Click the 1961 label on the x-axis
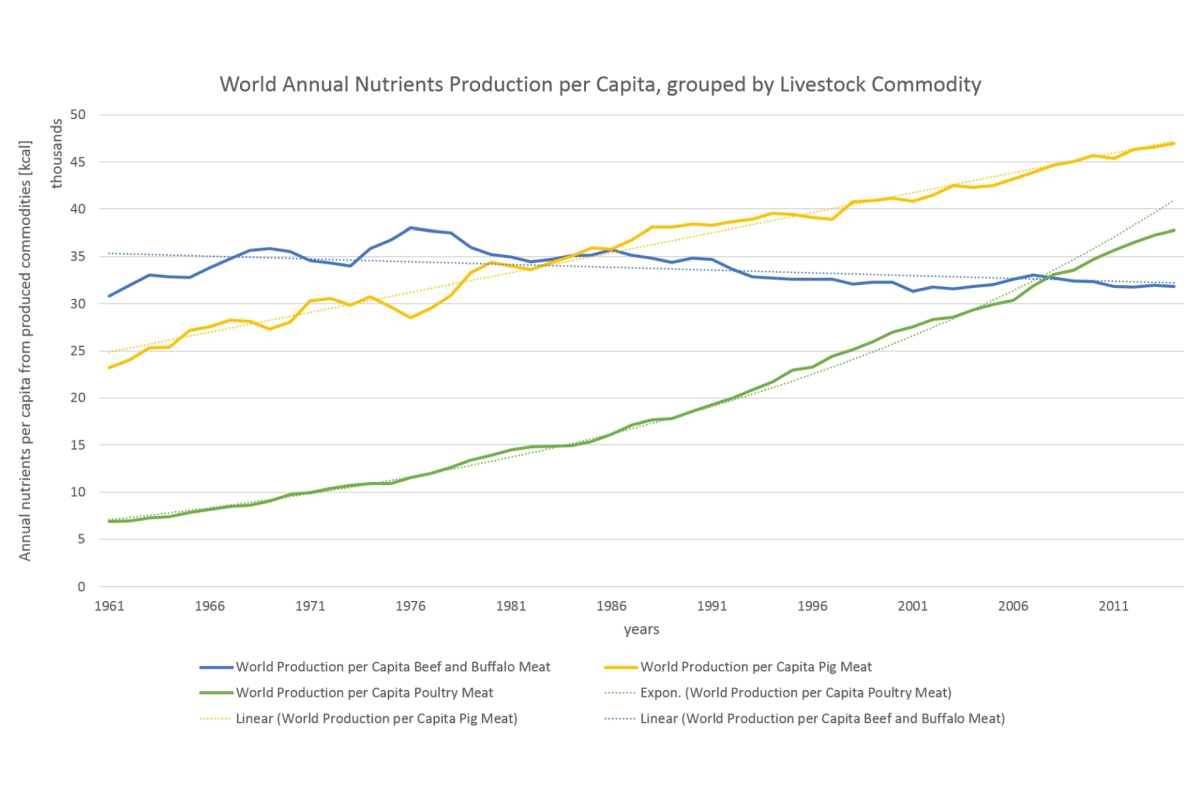Viewport: 1200px width, 800px height. tap(108, 606)
